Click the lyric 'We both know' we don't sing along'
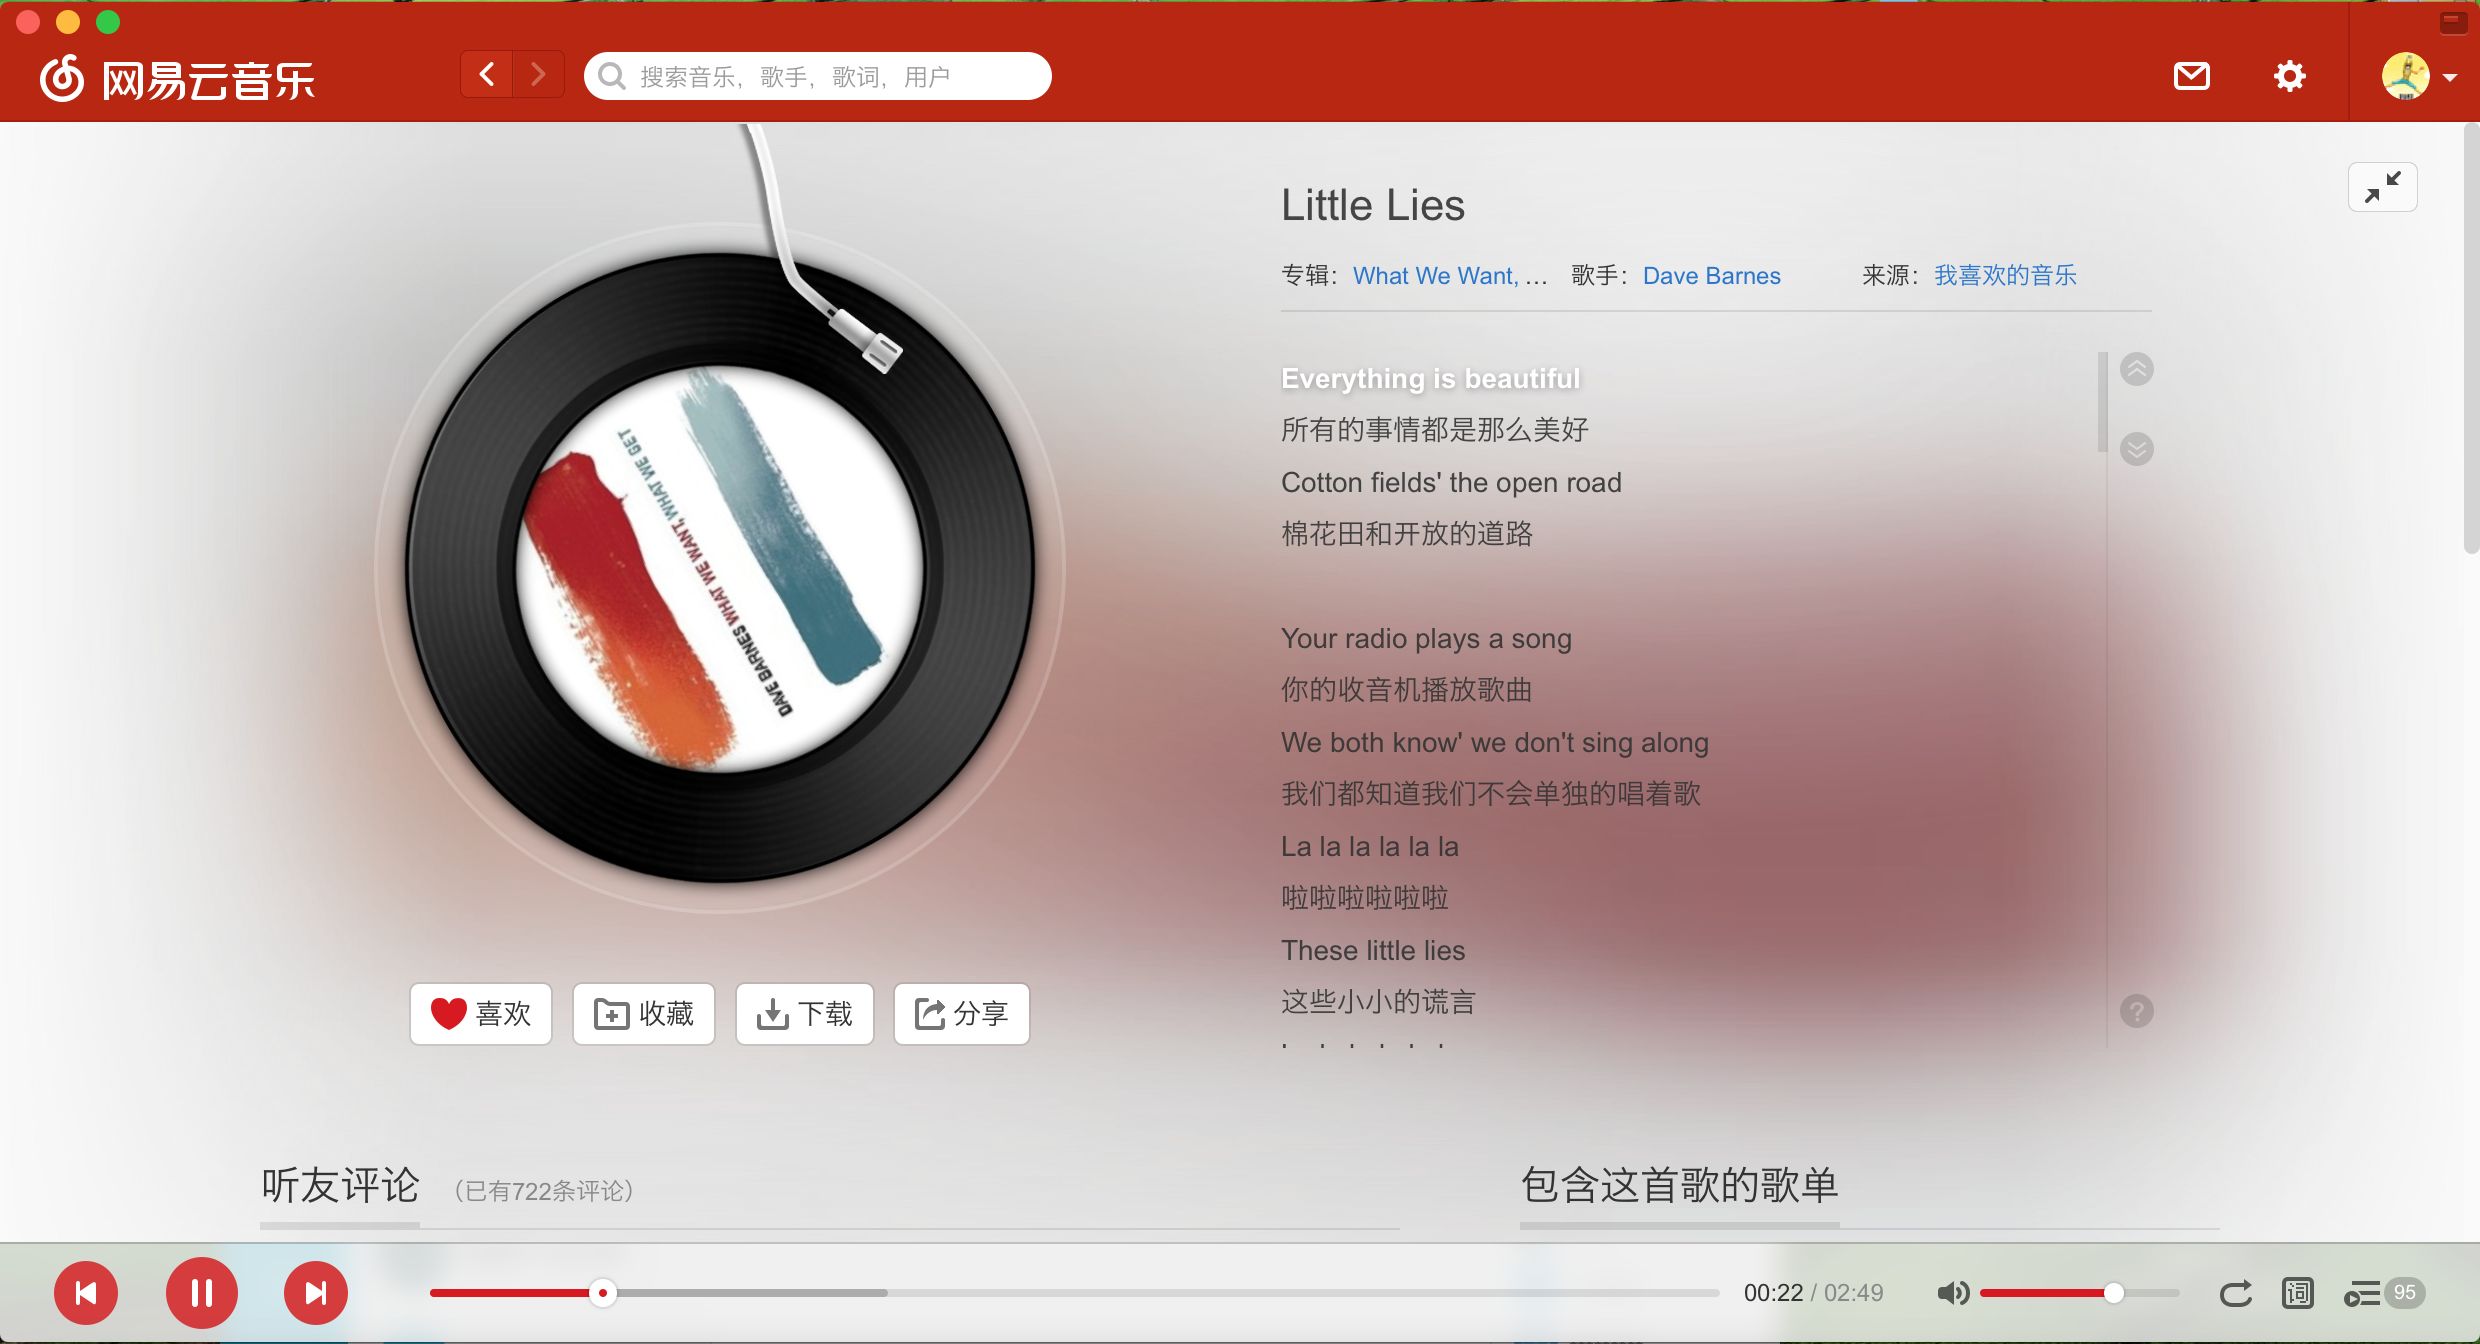This screenshot has height=1344, width=2480. (1495, 743)
